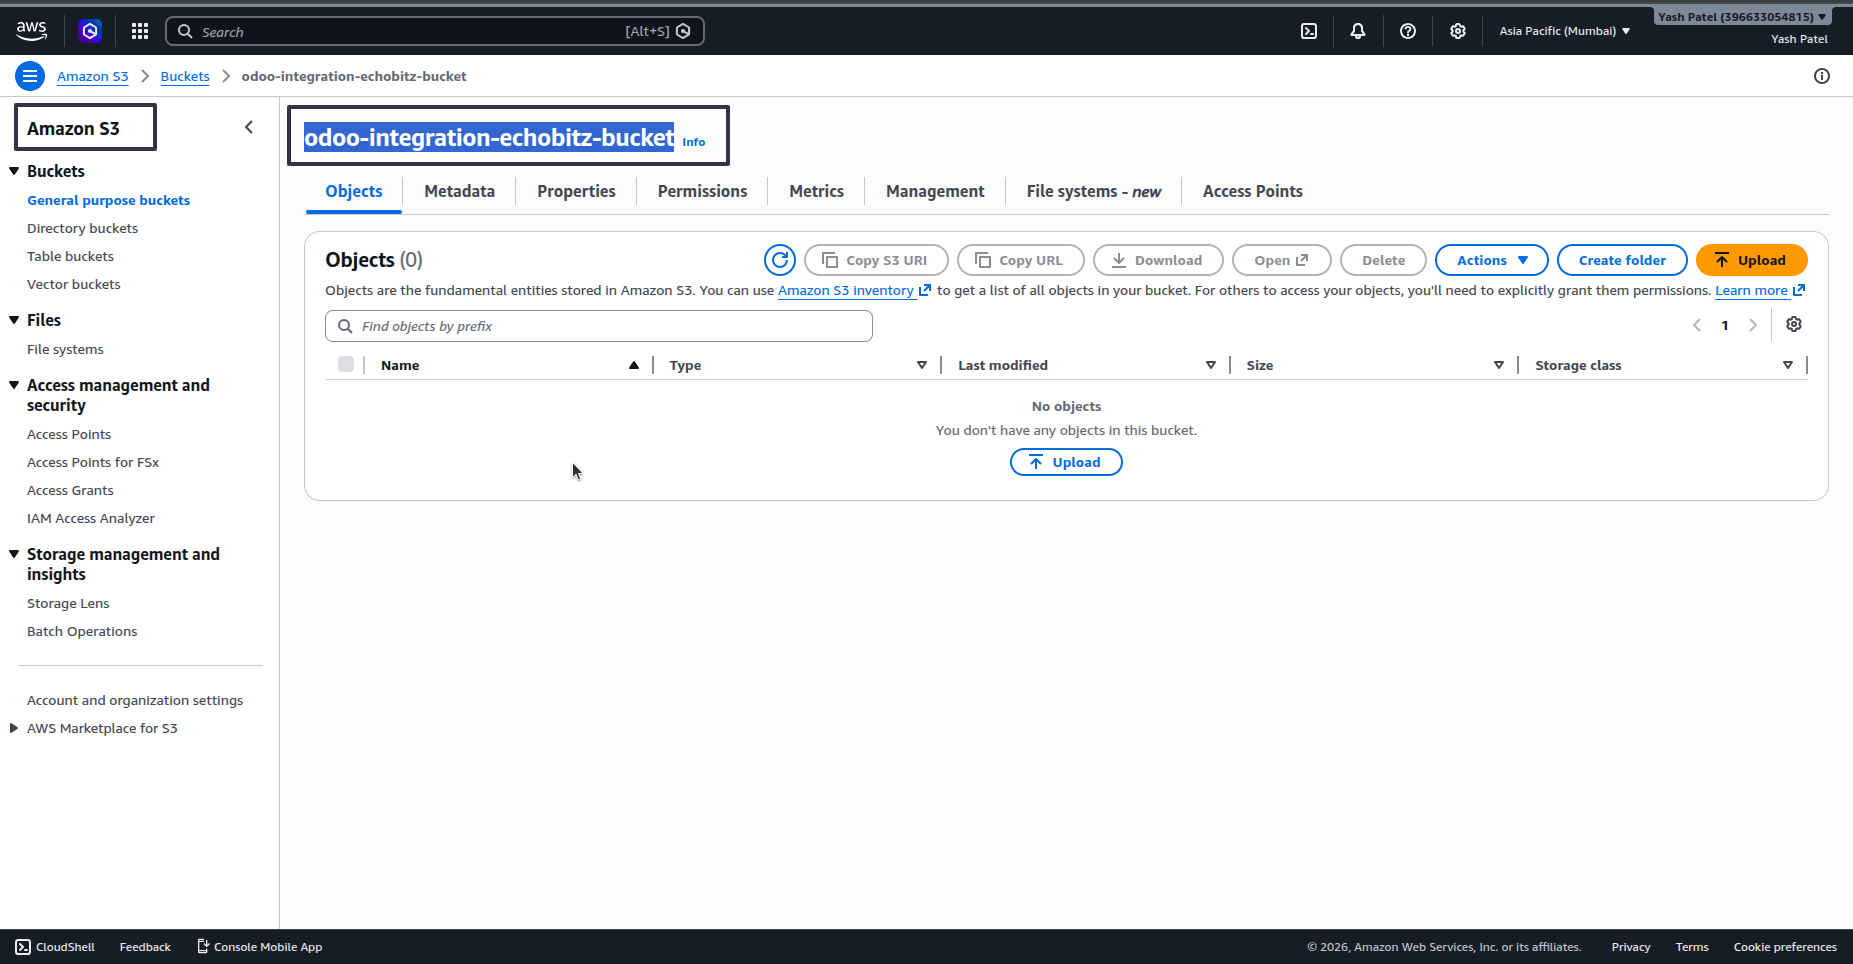Screen dimensions: 1853x964
Task: Collapse the Amazon S3 side panel arrow
Action: (x=249, y=127)
